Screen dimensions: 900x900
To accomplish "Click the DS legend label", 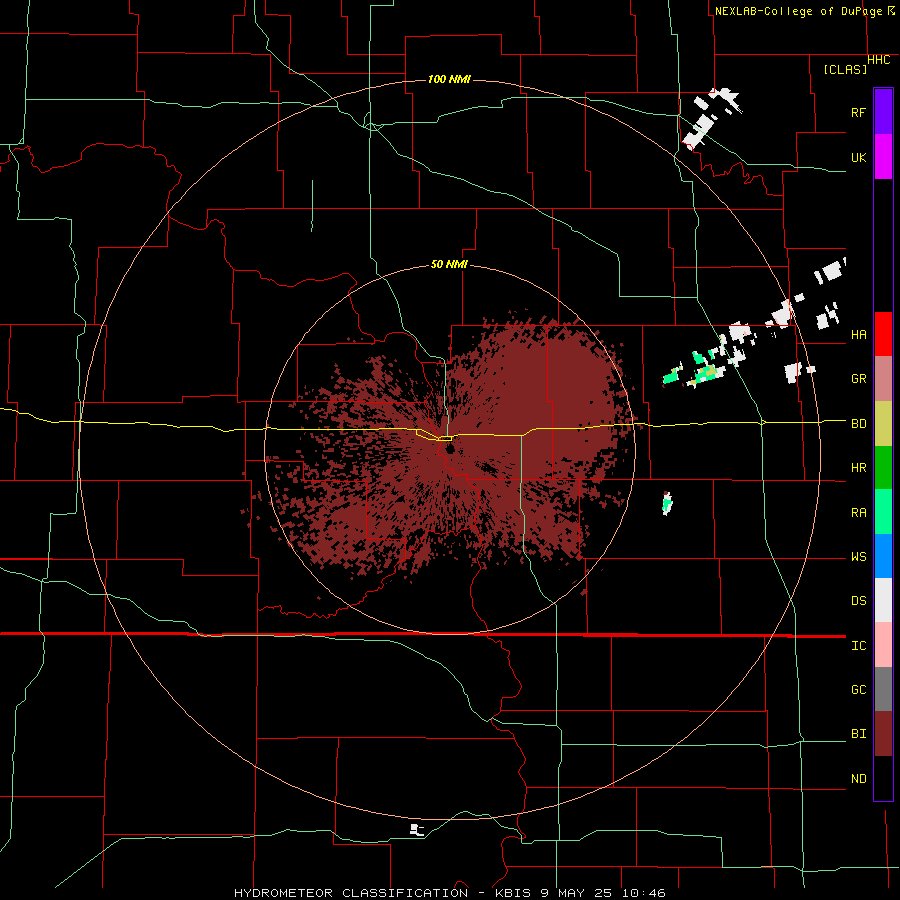I will 858,601.
